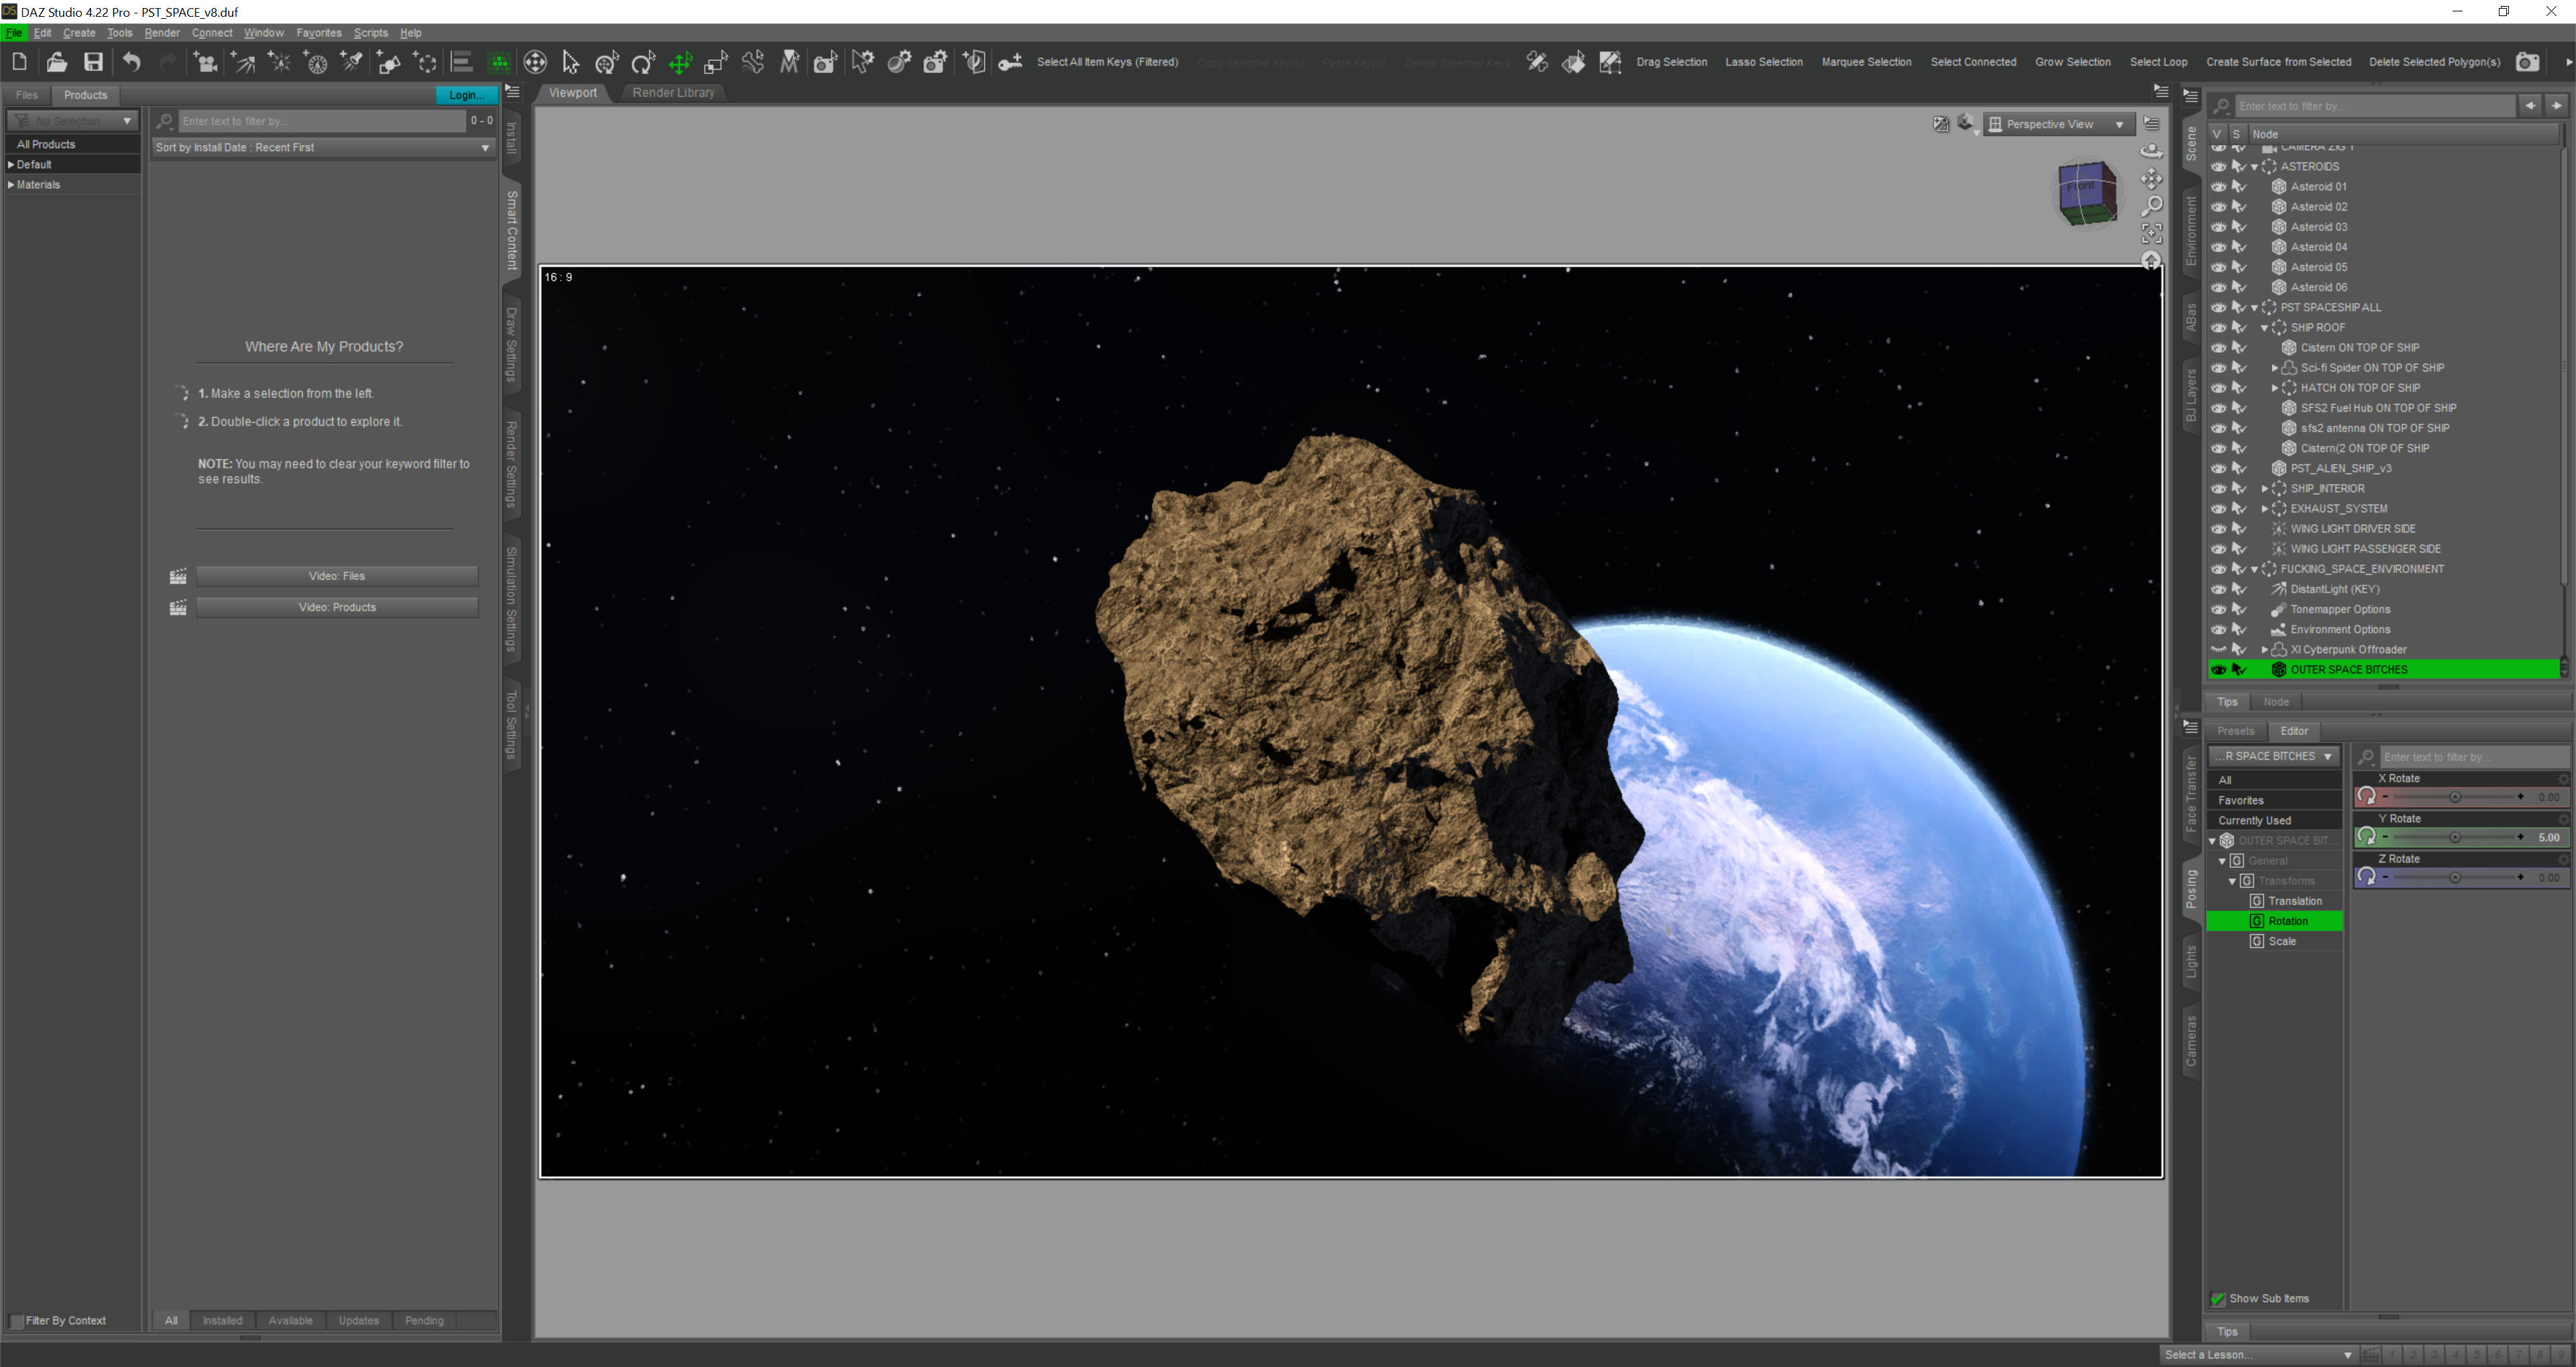Viewport: 2576px width, 1367px height.
Task: Uncheck the Show Sub Items checkbox
Action: (x=2218, y=1298)
